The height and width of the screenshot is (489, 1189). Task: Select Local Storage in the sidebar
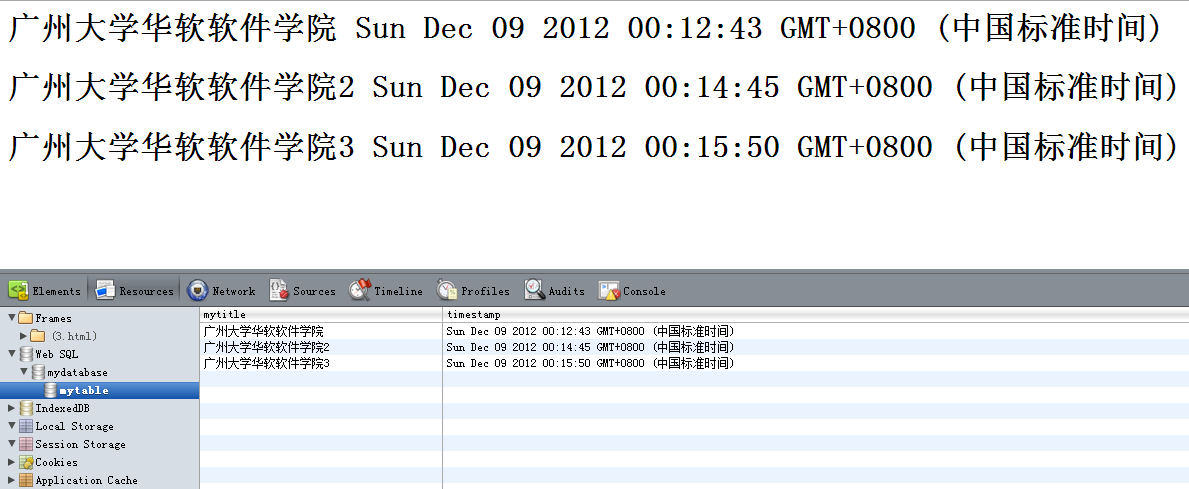coord(74,426)
